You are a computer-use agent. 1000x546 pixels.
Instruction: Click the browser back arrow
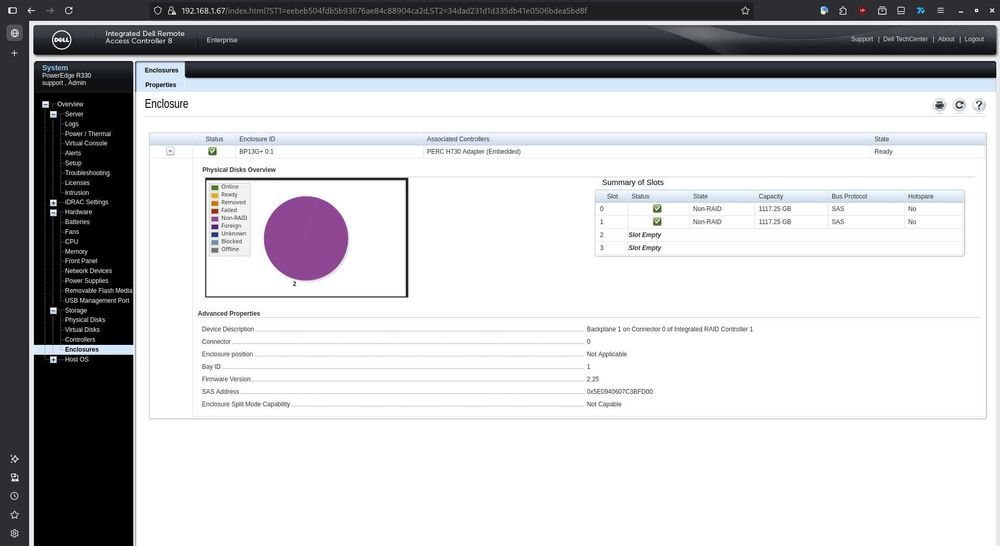click(x=31, y=10)
